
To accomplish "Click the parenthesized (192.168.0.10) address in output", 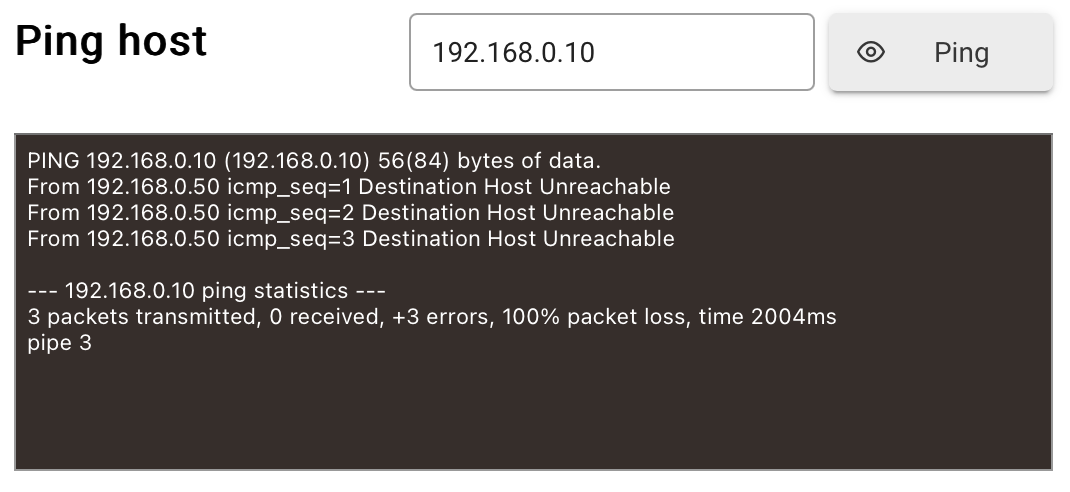I will 296,161.
